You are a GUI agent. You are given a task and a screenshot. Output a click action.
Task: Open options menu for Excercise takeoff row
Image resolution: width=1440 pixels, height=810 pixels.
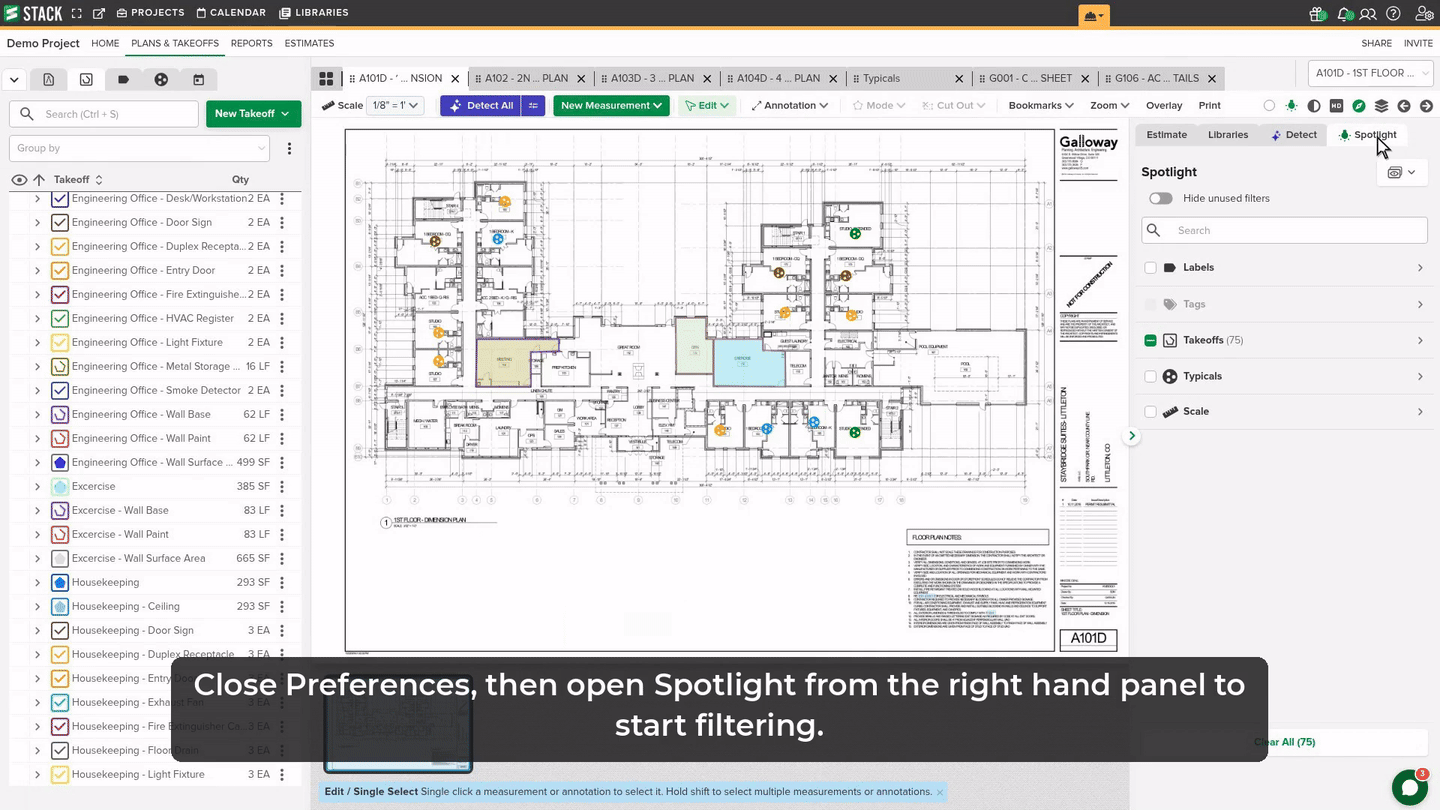click(x=282, y=486)
